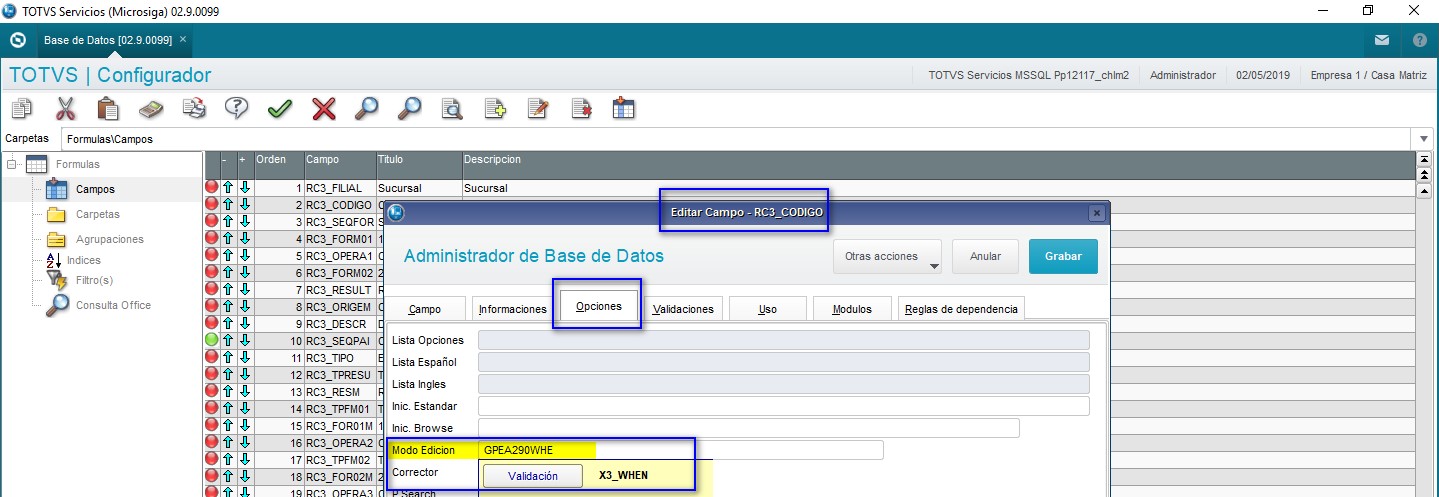1439x497 pixels.
Task: Click the grid scroll-to-top arrow
Action: tap(1424, 160)
